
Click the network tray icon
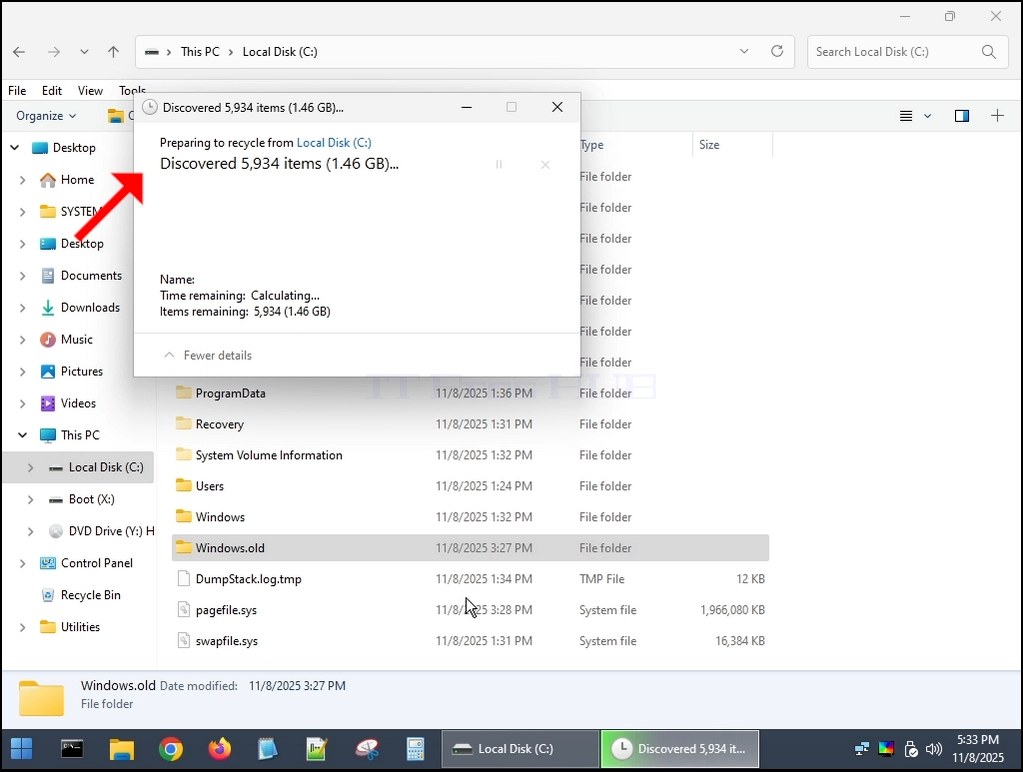(861, 749)
